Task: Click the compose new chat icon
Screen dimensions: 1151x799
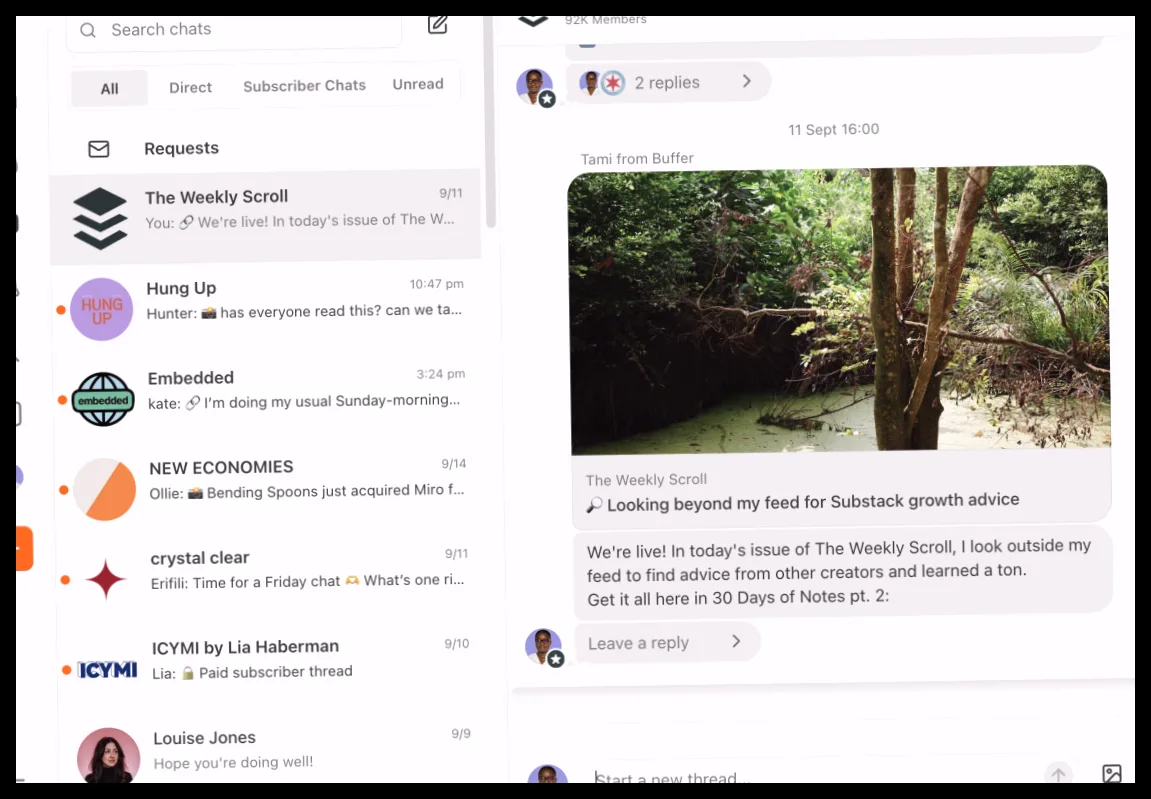Action: (437, 25)
